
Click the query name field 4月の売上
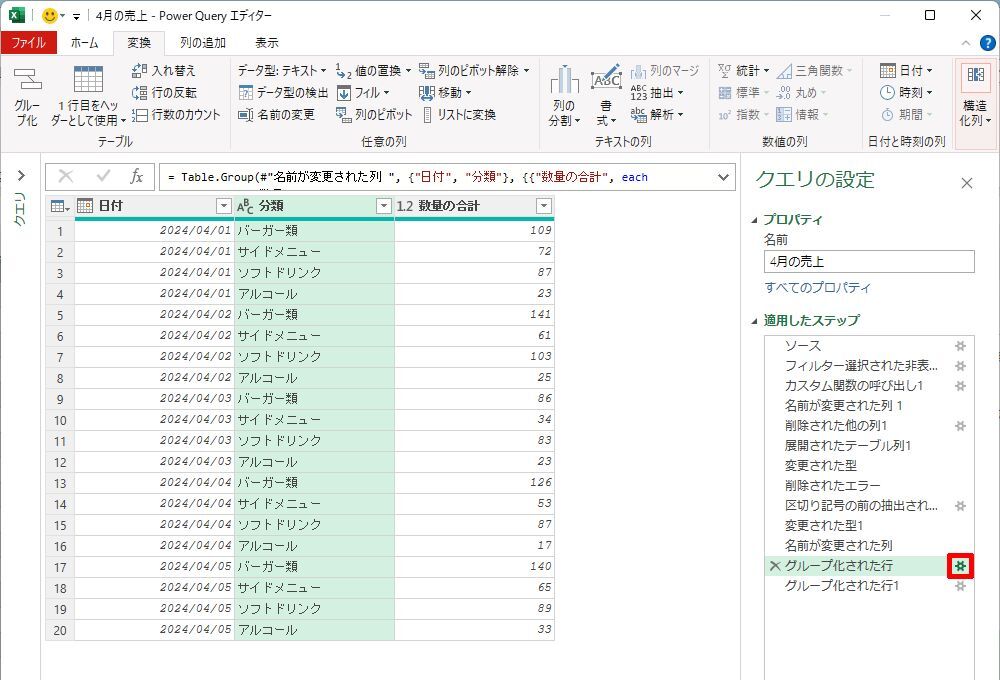868,261
